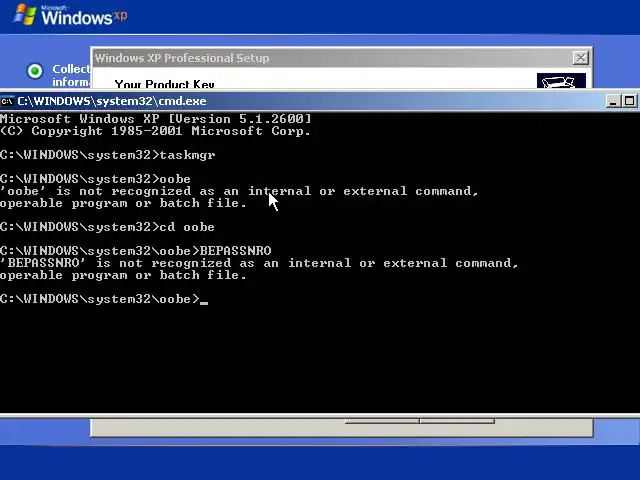Maximize the cmd.exe window
This screenshot has height=480, width=640.
tap(629, 101)
